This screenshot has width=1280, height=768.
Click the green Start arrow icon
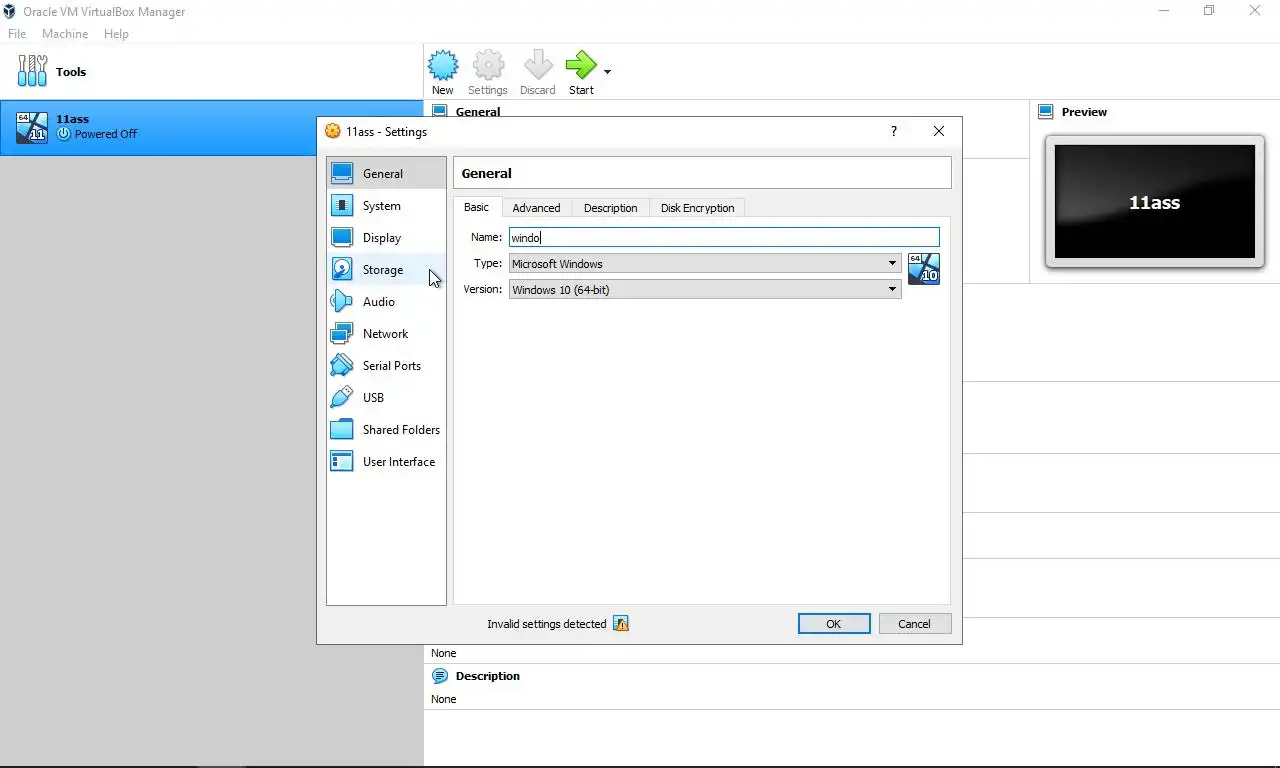point(580,66)
